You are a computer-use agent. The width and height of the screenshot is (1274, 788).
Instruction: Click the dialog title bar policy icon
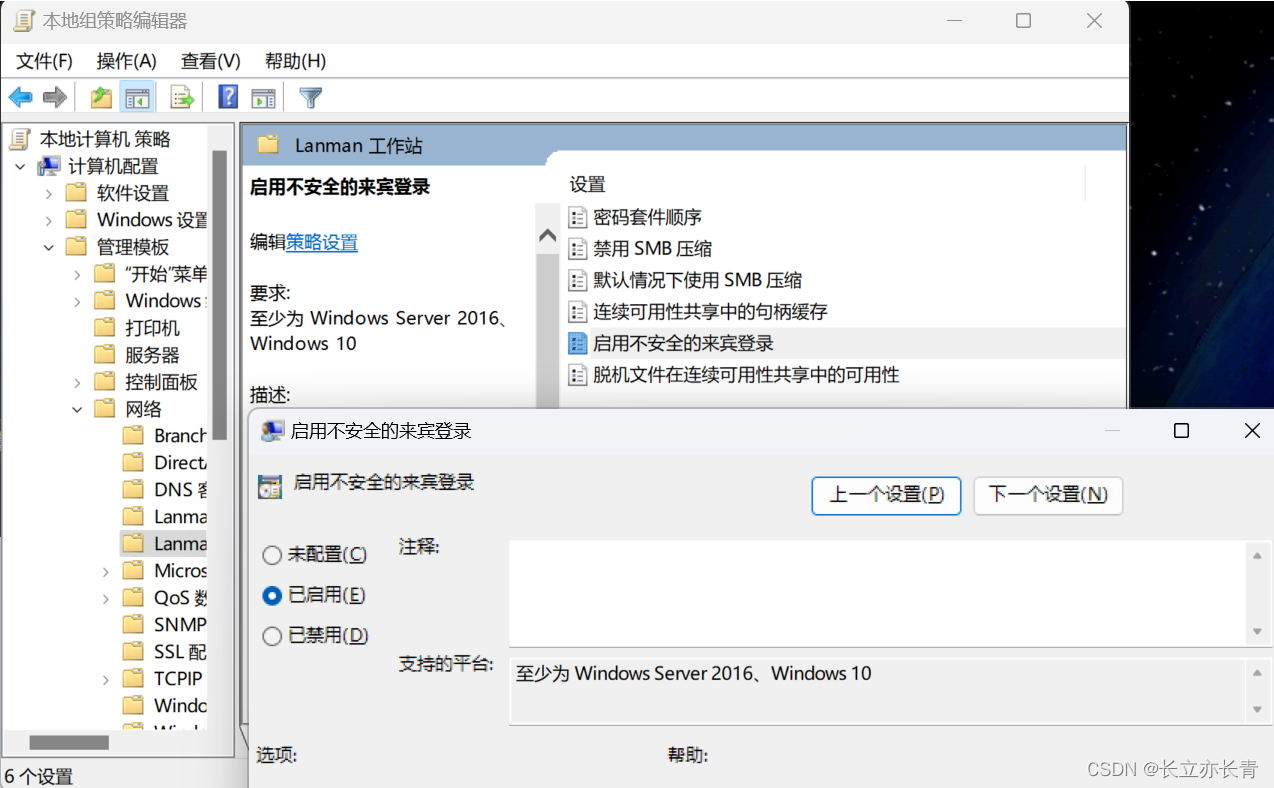click(270, 431)
